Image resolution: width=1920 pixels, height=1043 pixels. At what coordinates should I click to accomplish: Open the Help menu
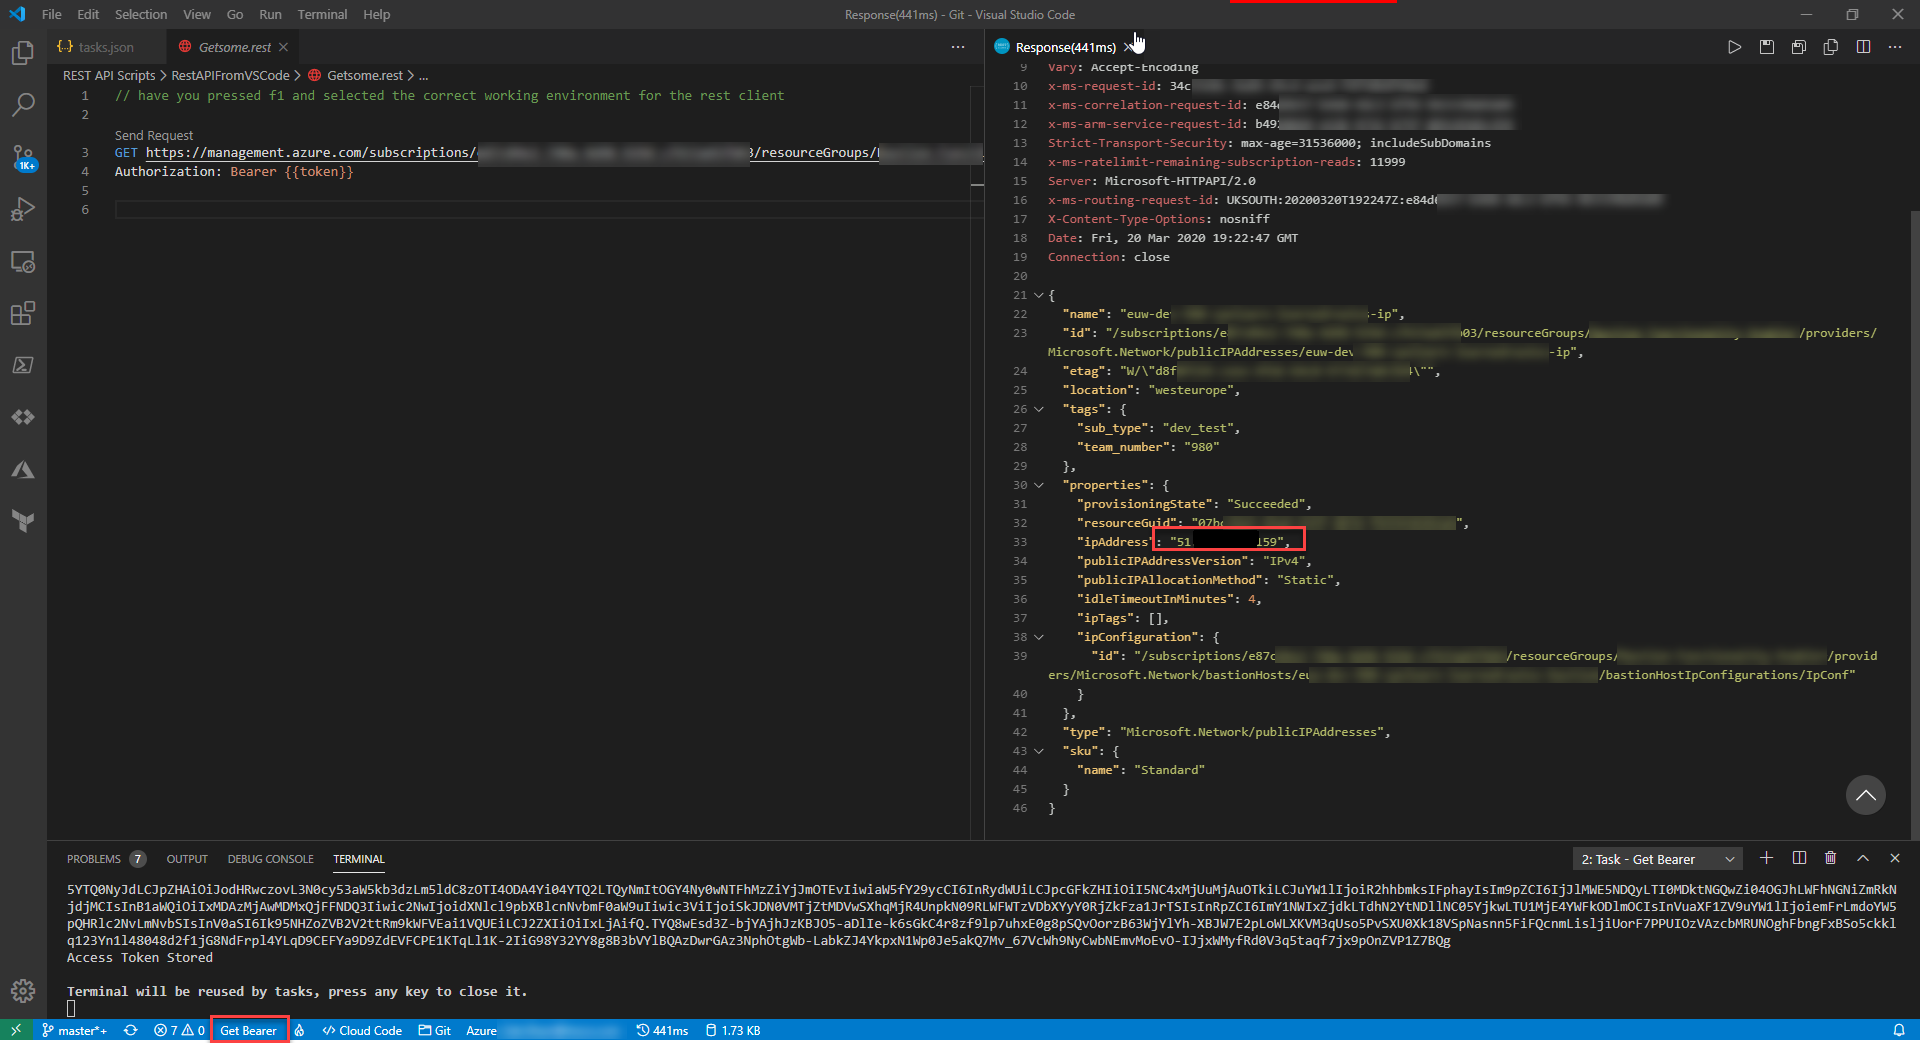376,14
